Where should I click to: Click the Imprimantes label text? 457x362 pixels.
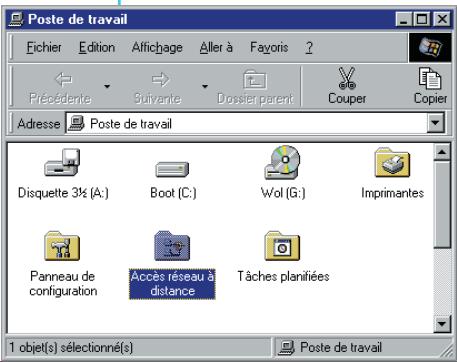pos(392,193)
